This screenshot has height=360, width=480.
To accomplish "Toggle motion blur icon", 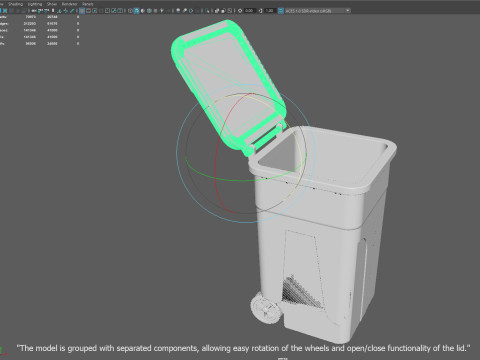I will [185, 11].
